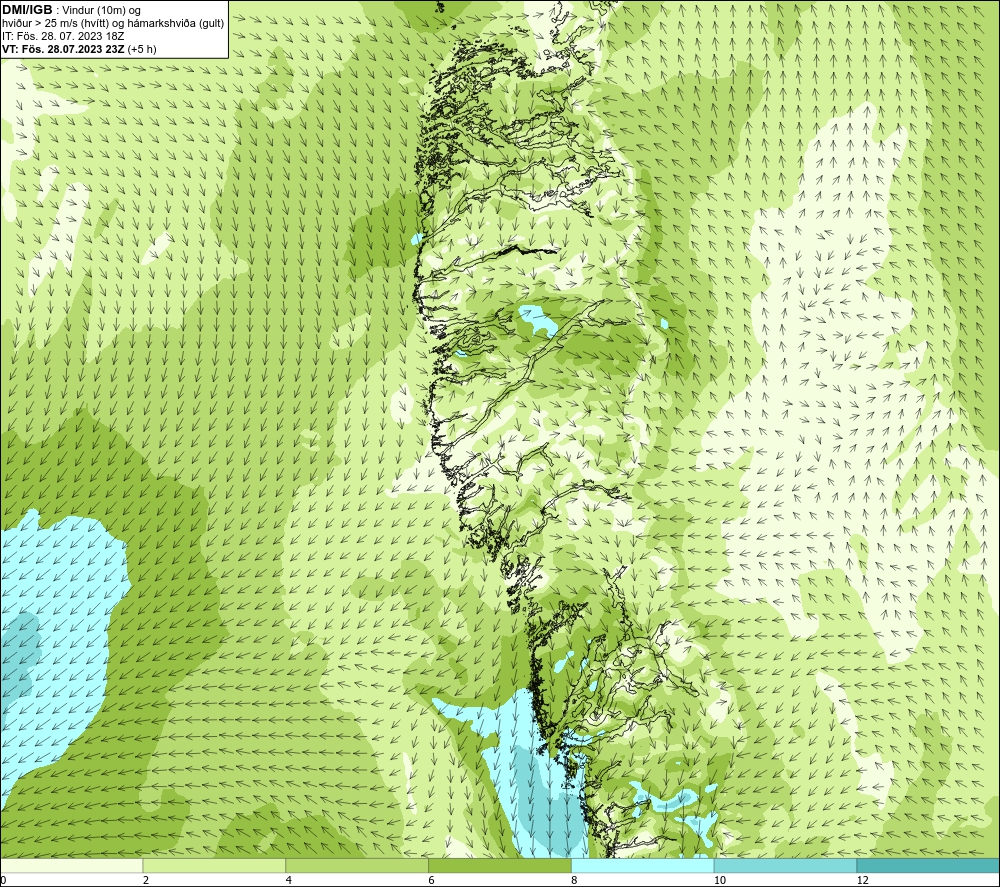Pick the 4–6 m/s green scale segment
The width and height of the screenshot is (1000, 887).
(357, 865)
